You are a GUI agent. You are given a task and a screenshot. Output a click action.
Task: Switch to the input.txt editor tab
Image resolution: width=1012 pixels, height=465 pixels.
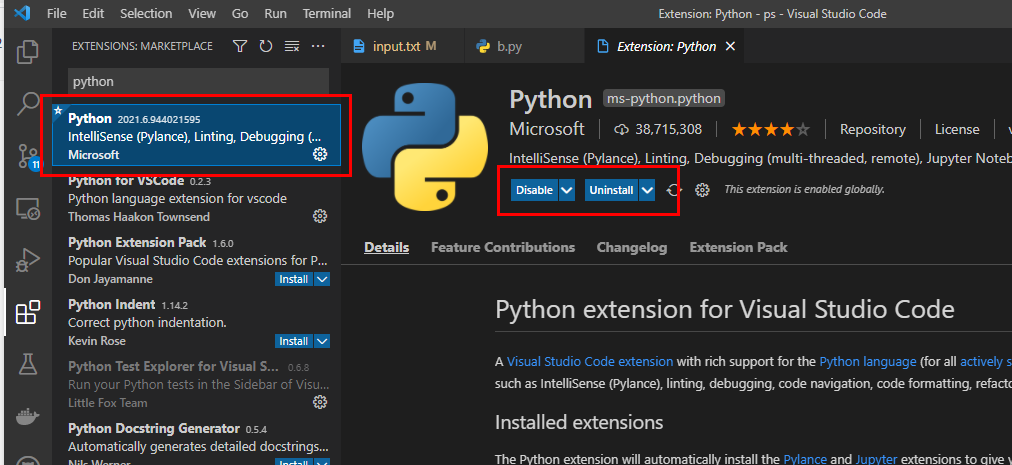click(403, 46)
